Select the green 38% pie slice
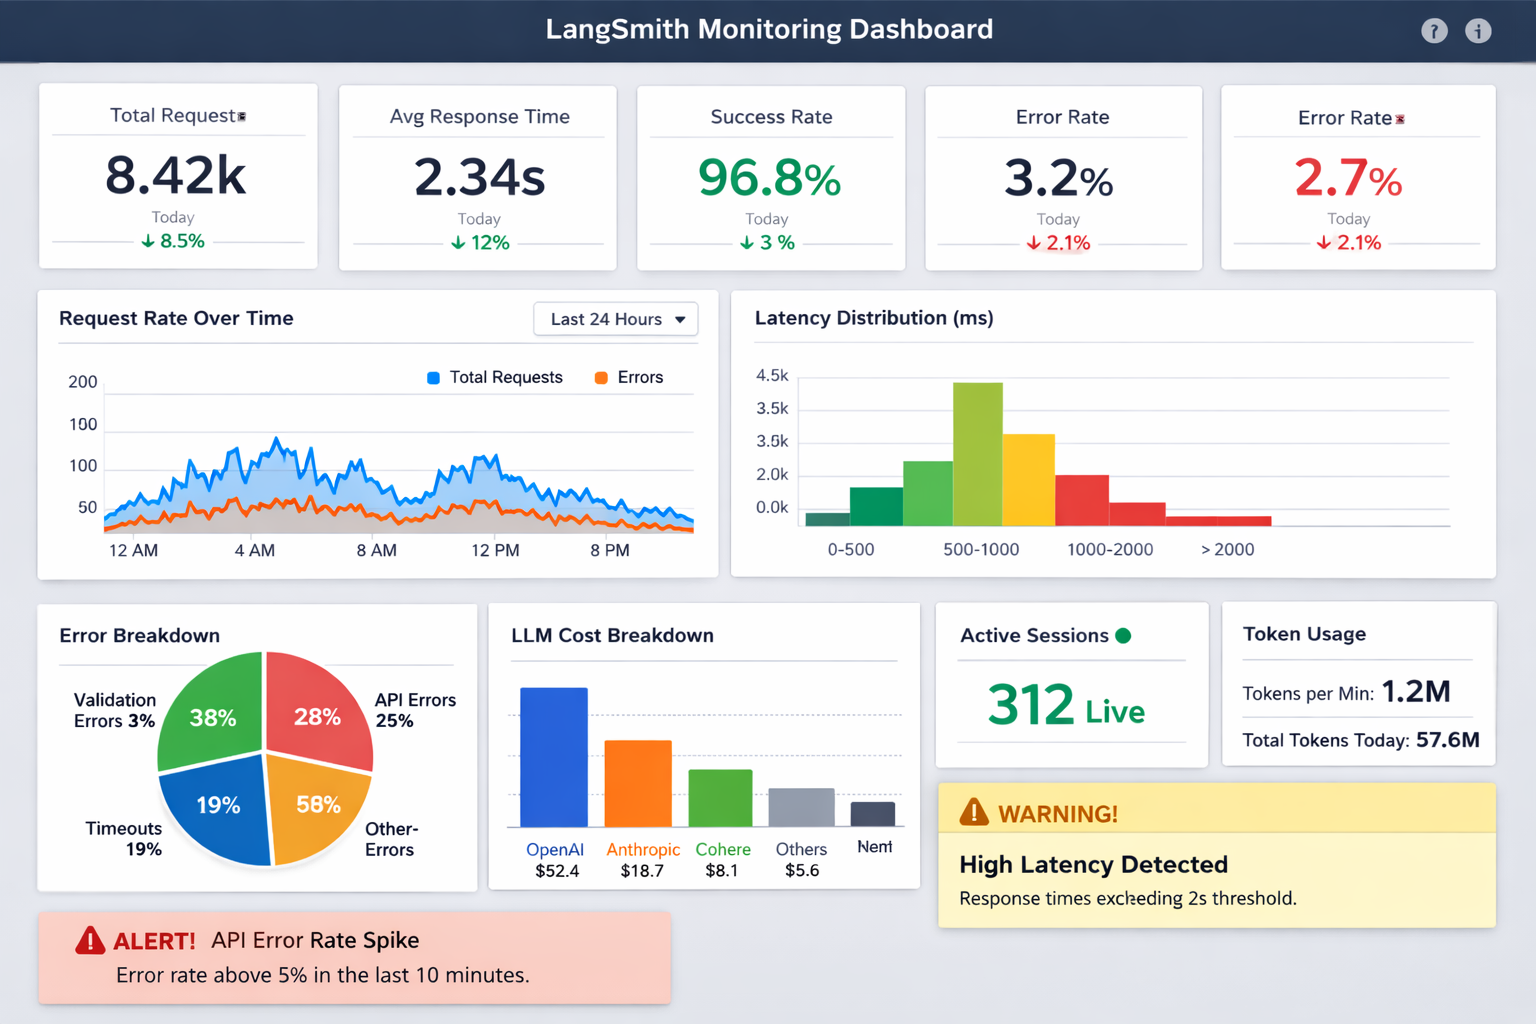The image size is (1536, 1024). point(214,712)
